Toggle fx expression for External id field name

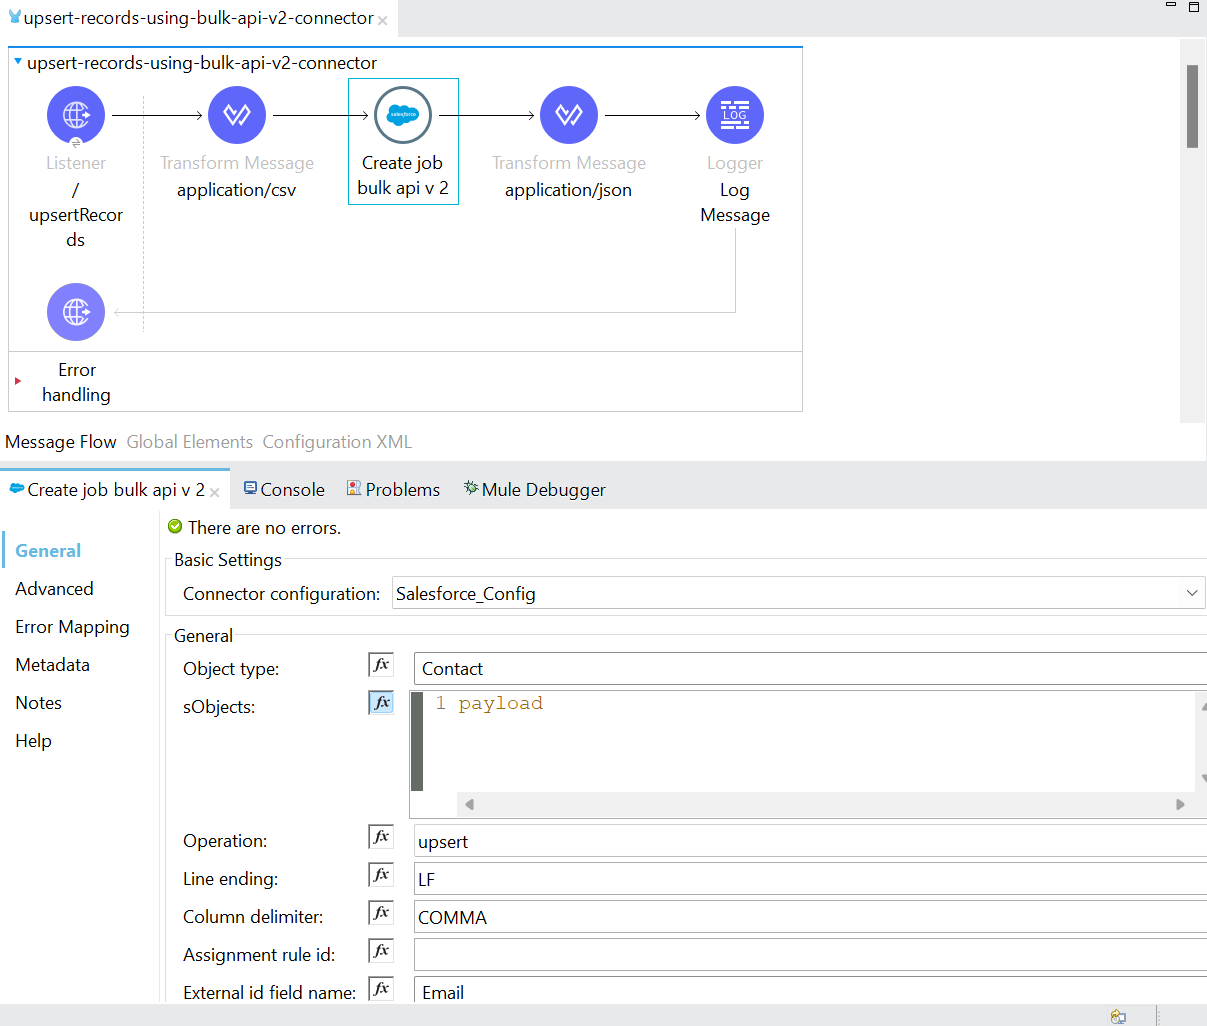tap(381, 989)
